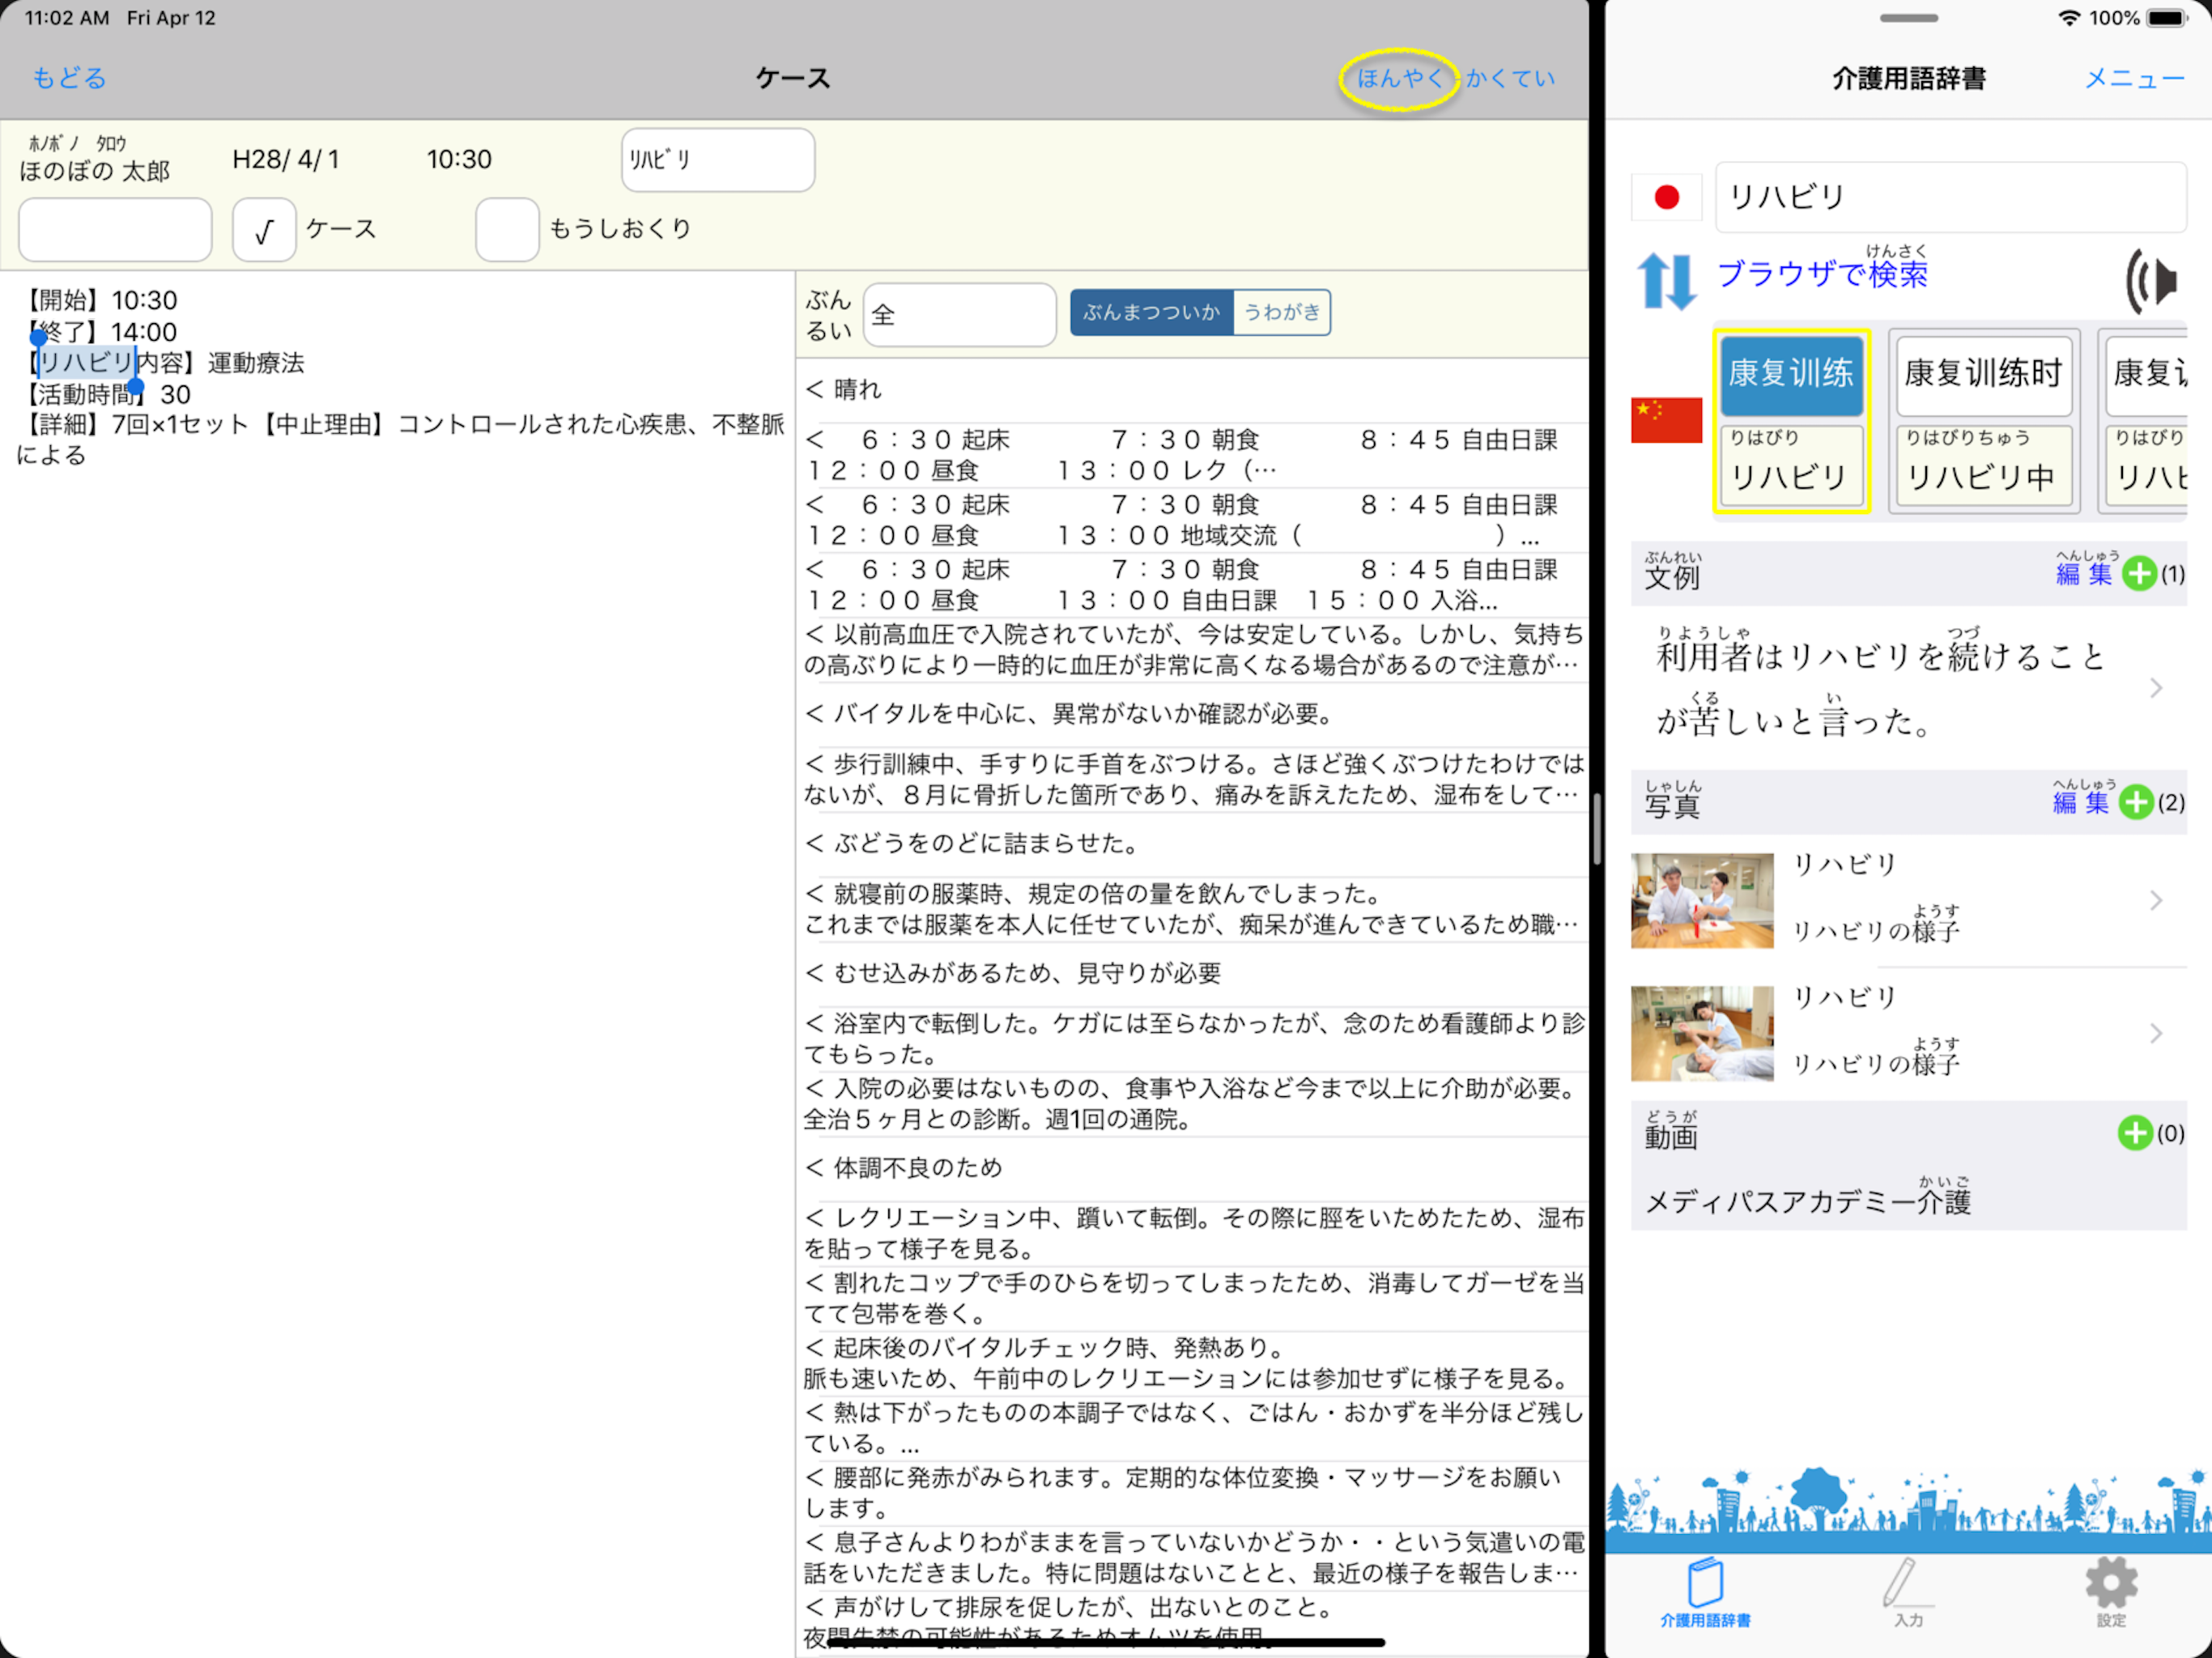Image resolution: width=2212 pixels, height=1658 pixels.
Task: Tap the battery status indicator
Action: click(2166, 18)
